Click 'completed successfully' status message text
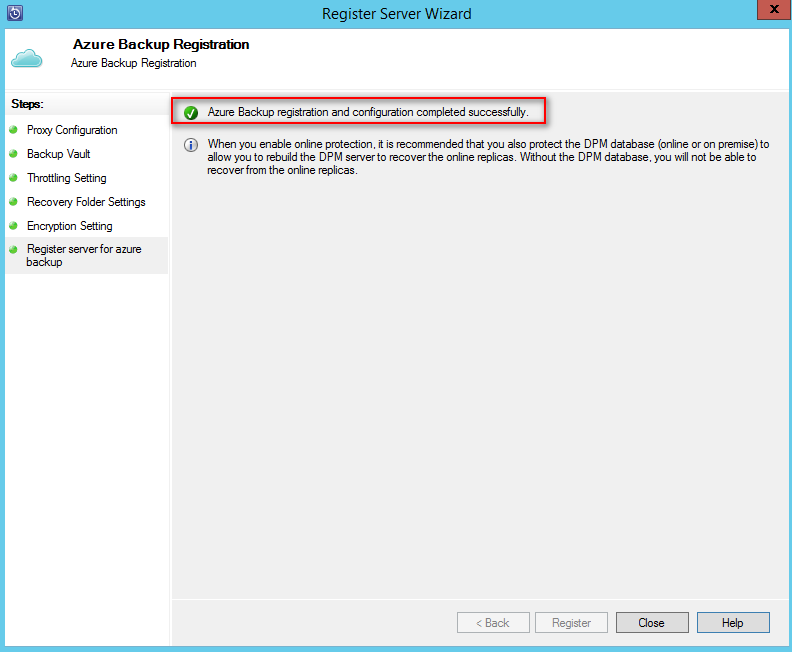The image size is (792, 652). (368, 112)
